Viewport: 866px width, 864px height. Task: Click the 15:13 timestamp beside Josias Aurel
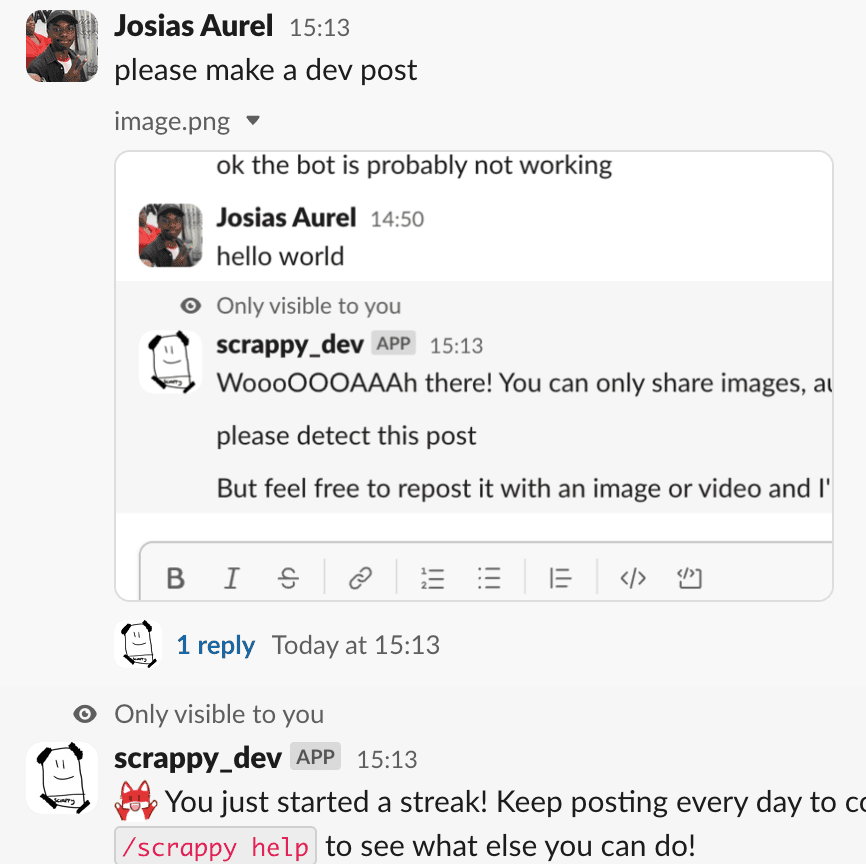(x=320, y=28)
